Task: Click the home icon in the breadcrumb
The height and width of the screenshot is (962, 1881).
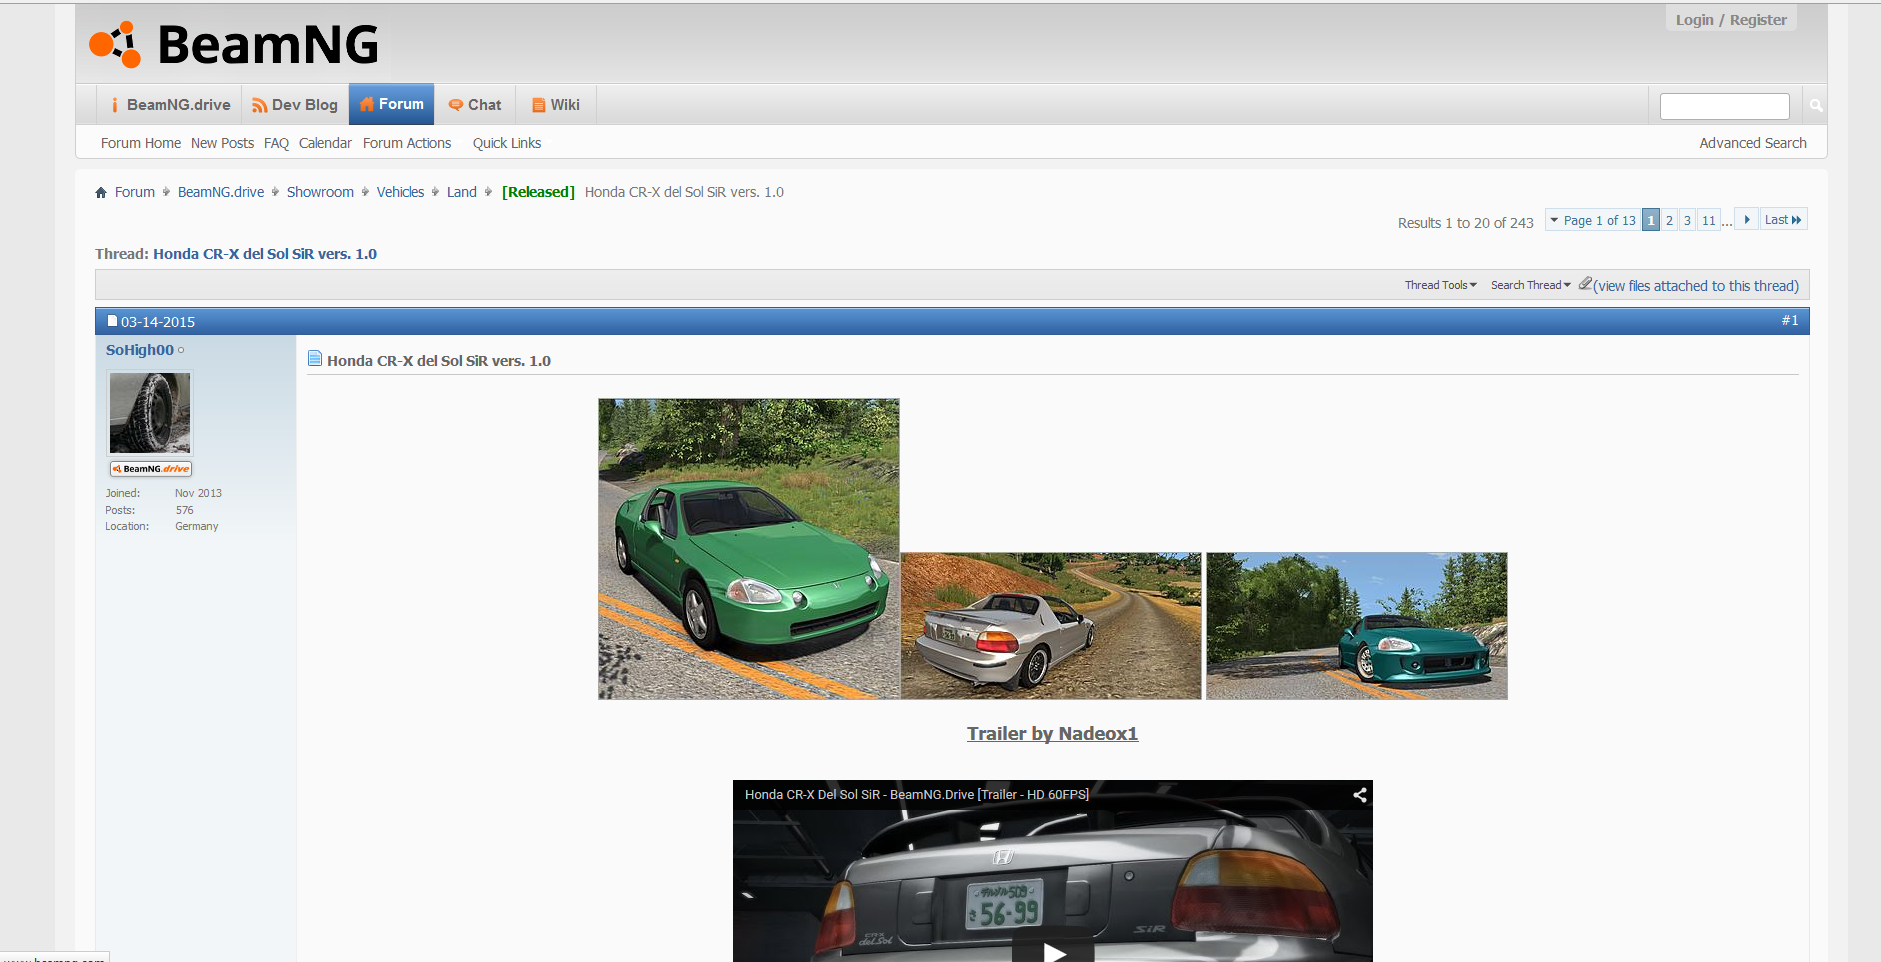Action: coord(101,193)
